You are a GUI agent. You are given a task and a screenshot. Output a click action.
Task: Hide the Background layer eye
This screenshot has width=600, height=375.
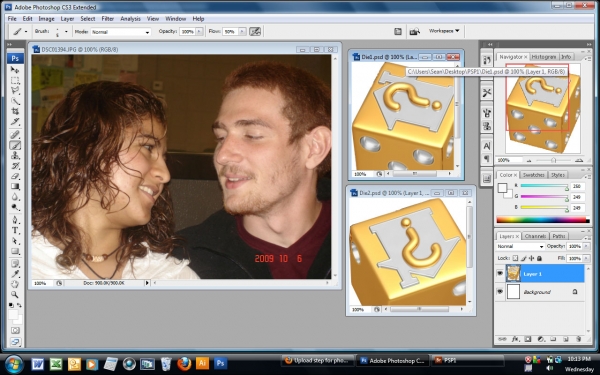tap(500, 292)
